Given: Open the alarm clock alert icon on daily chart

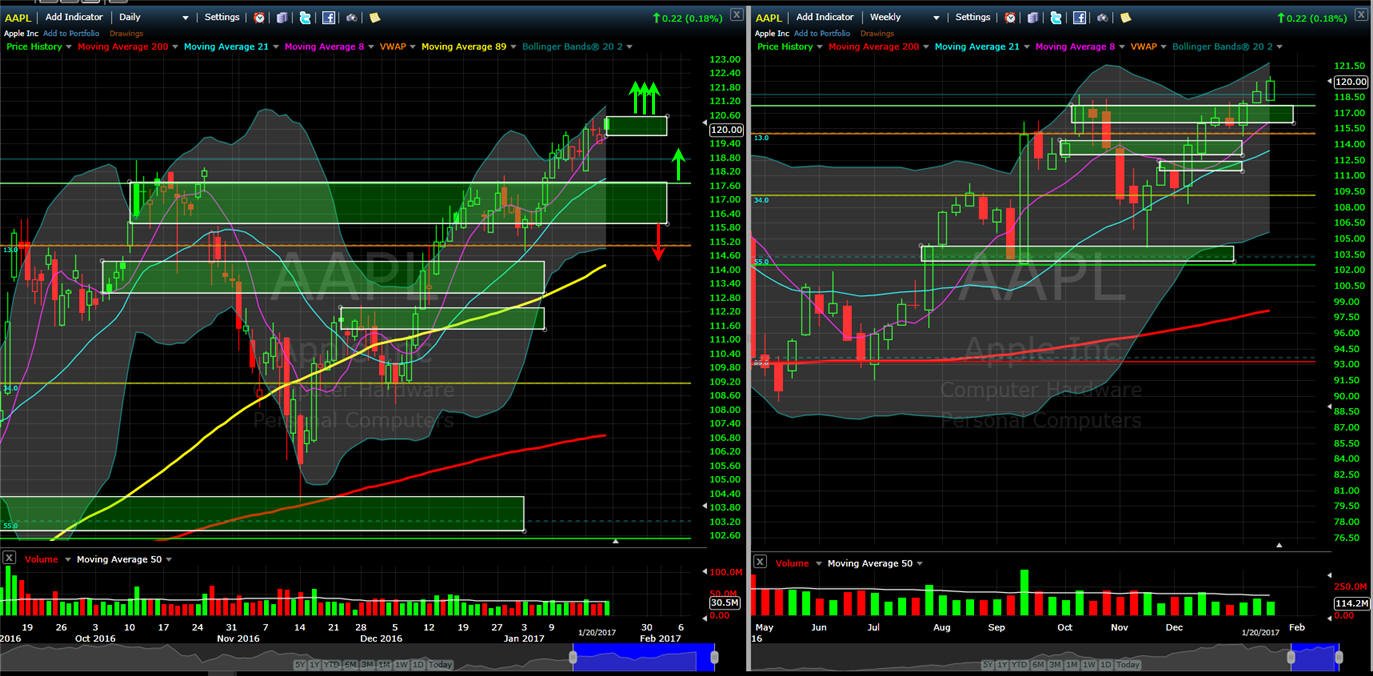Looking at the screenshot, I should (x=259, y=17).
